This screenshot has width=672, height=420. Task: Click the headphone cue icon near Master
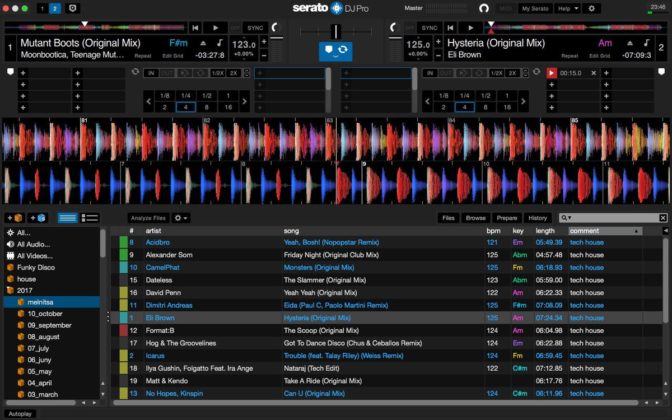tap(484, 8)
